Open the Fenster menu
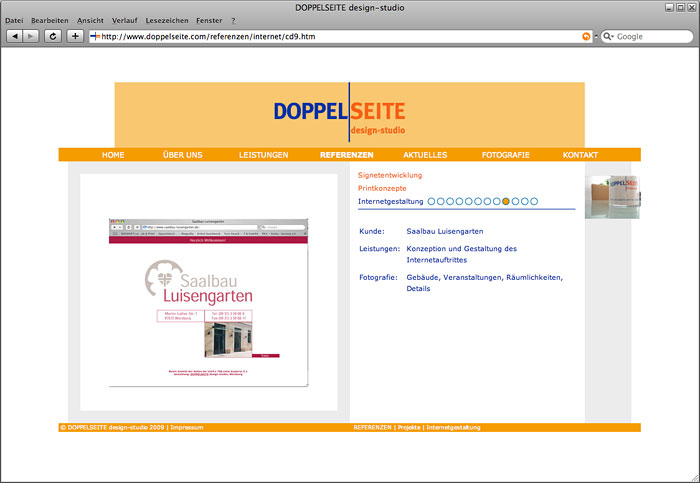This screenshot has width=700, height=483. (x=209, y=21)
